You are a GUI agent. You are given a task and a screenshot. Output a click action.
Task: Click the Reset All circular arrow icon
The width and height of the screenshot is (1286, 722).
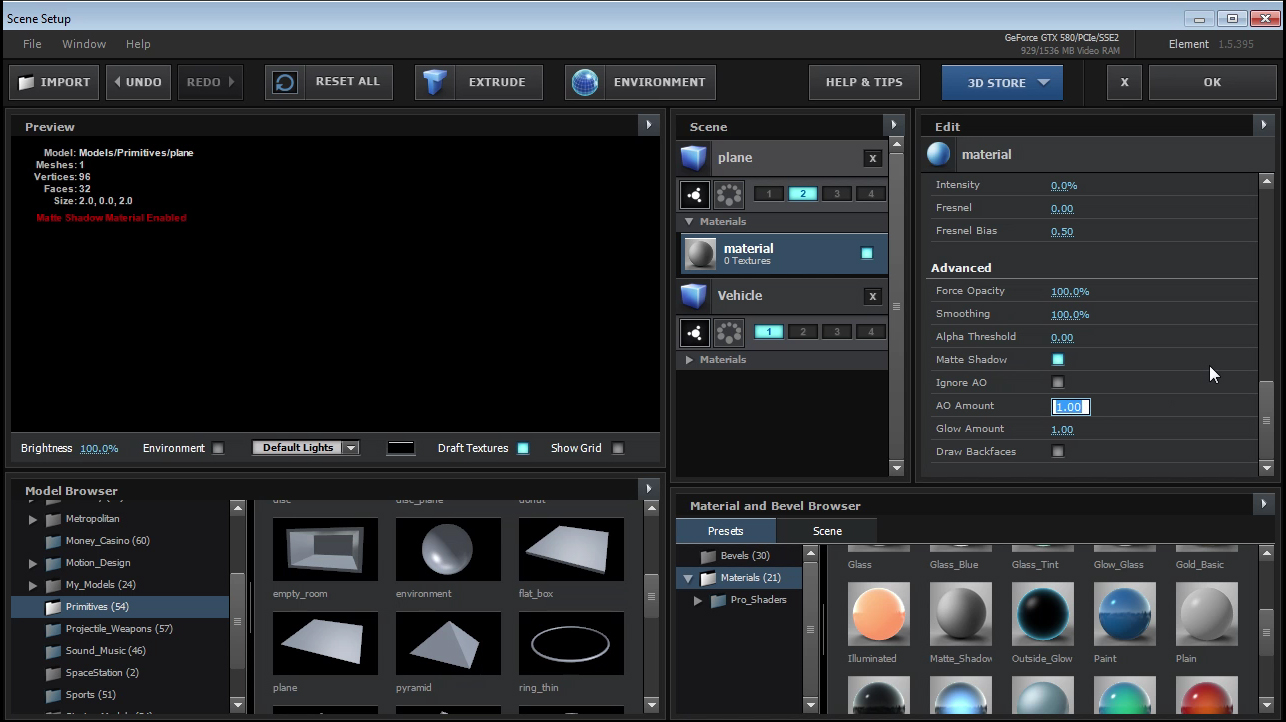[x=285, y=82]
